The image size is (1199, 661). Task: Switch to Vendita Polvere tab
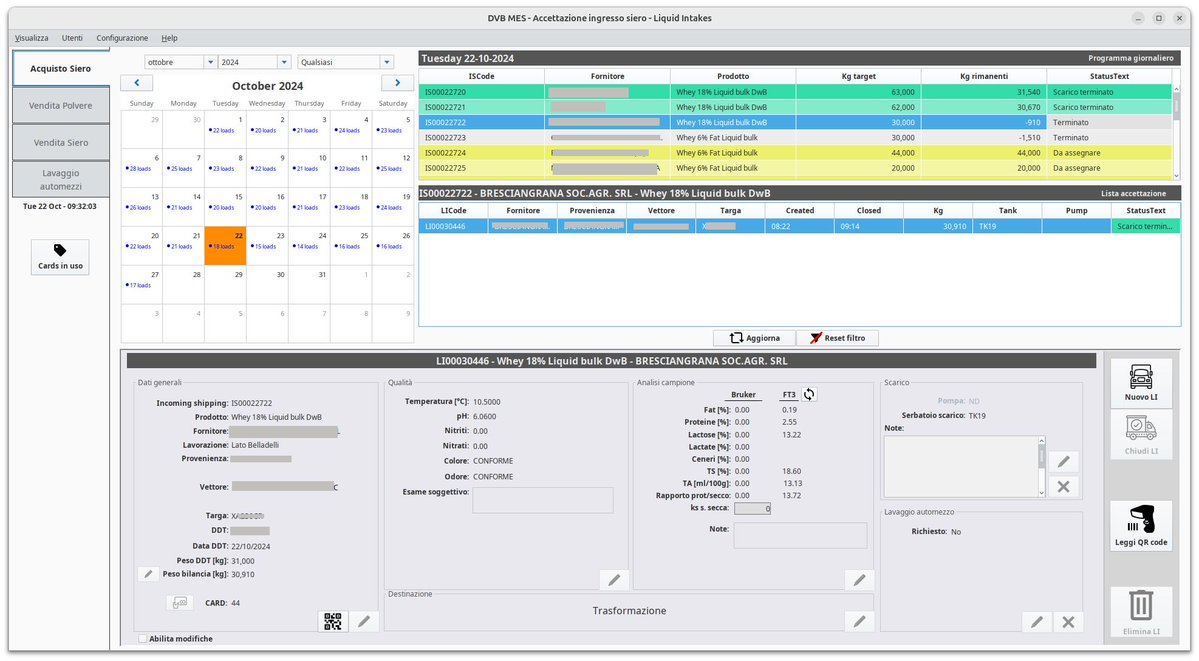click(x=60, y=106)
